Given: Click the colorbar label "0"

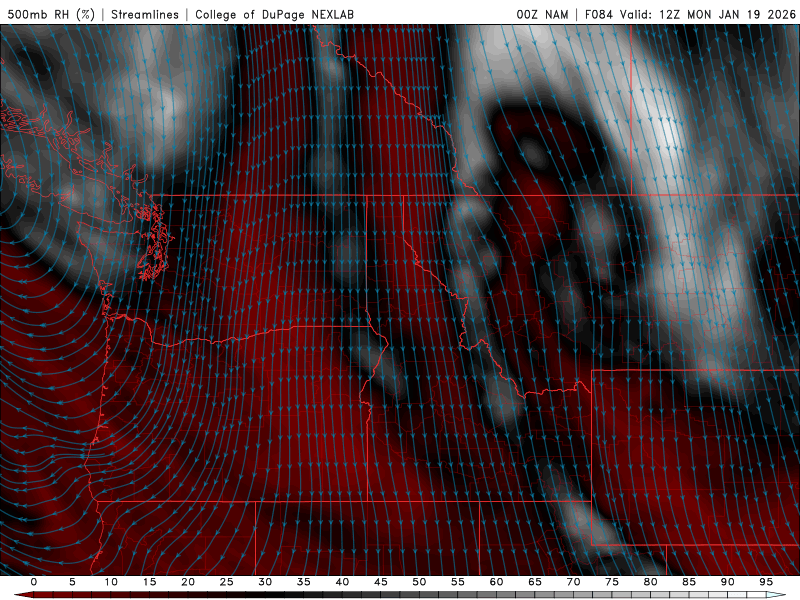Looking at the screenshot, I should 34,582.
